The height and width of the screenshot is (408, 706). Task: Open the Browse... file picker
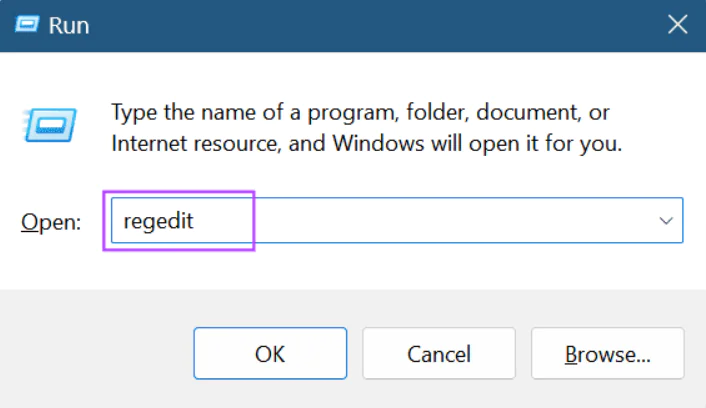click(x=607, y=354)
